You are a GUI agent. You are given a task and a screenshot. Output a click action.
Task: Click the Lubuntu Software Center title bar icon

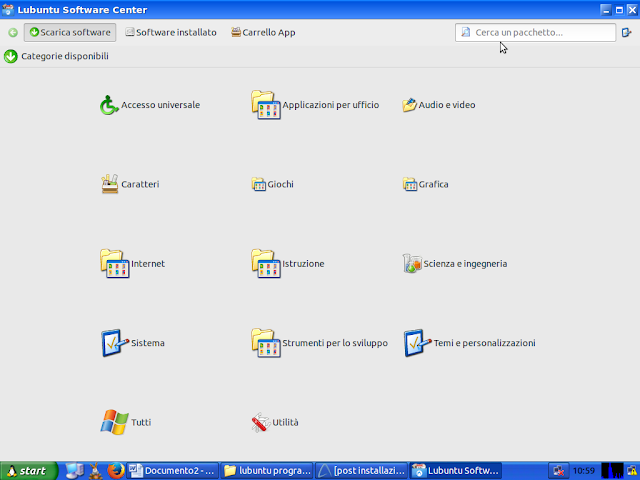pos(8,9)
